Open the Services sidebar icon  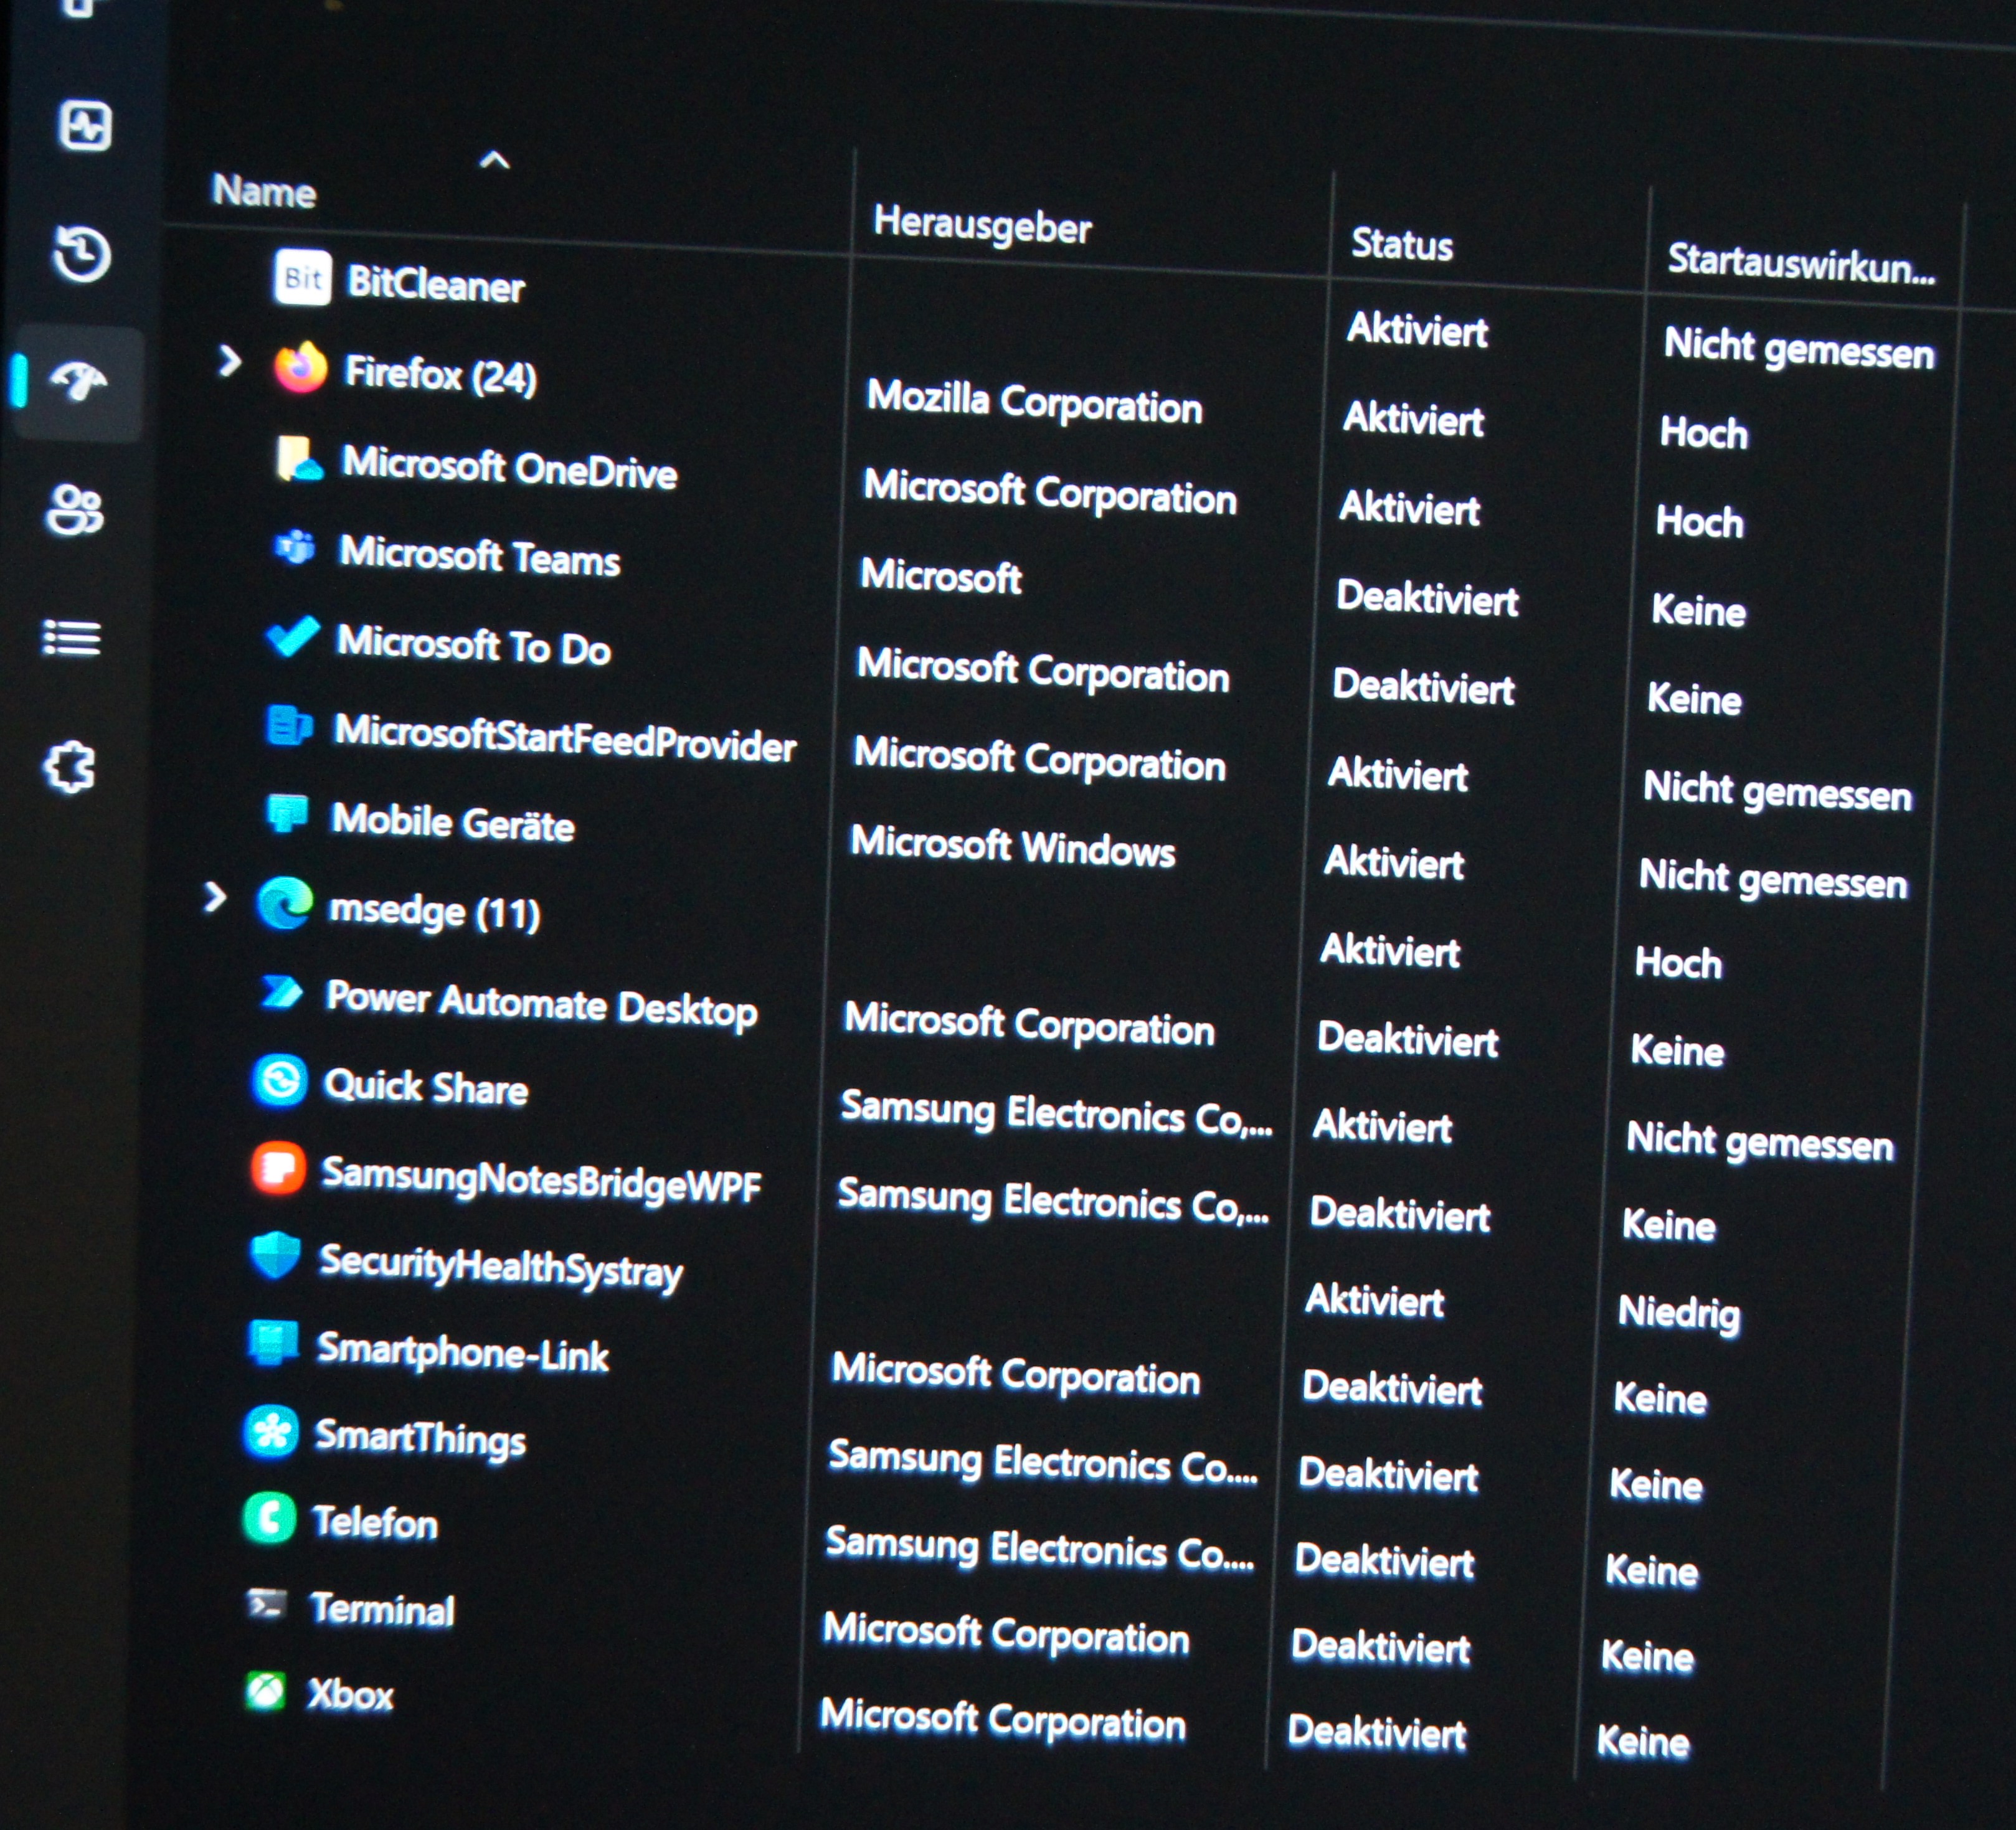coord(70,767)
